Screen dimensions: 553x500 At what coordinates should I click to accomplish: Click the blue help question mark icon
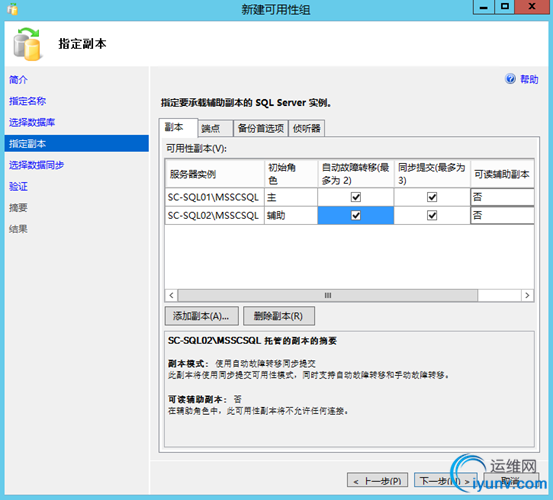pyautogui.click(x=510, y=79)
